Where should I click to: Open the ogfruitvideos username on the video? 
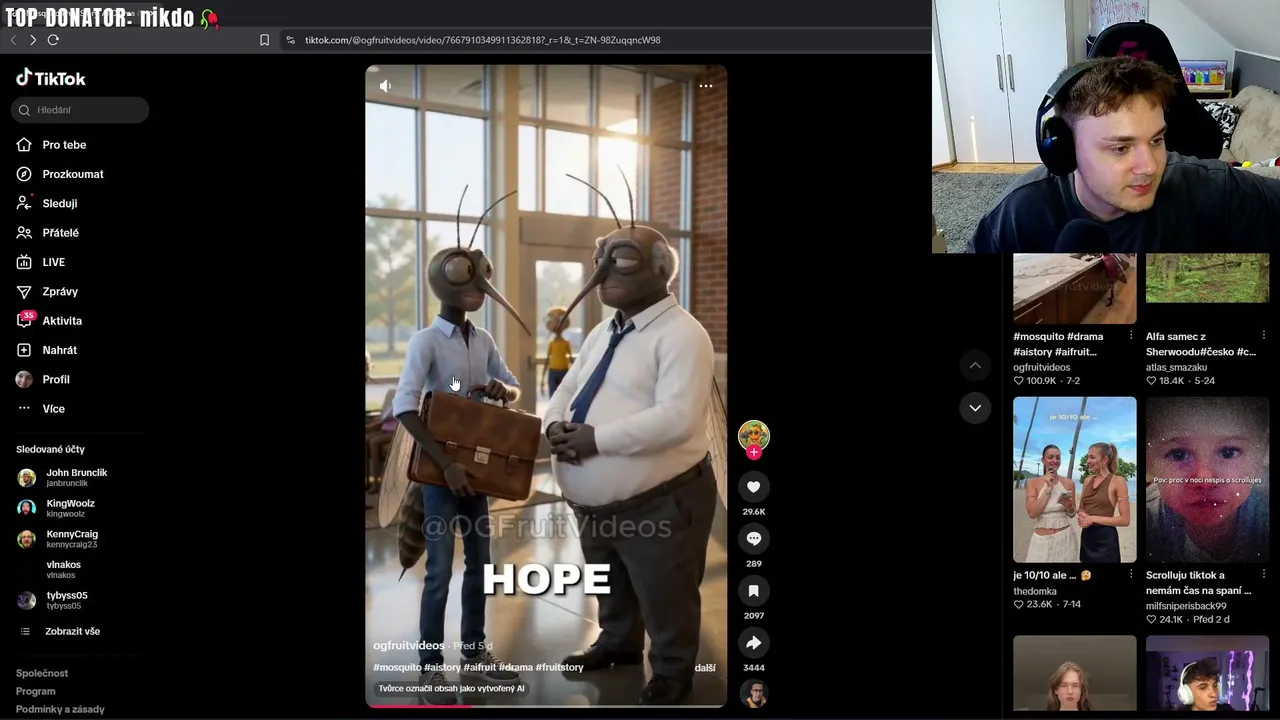coord(408,646)
